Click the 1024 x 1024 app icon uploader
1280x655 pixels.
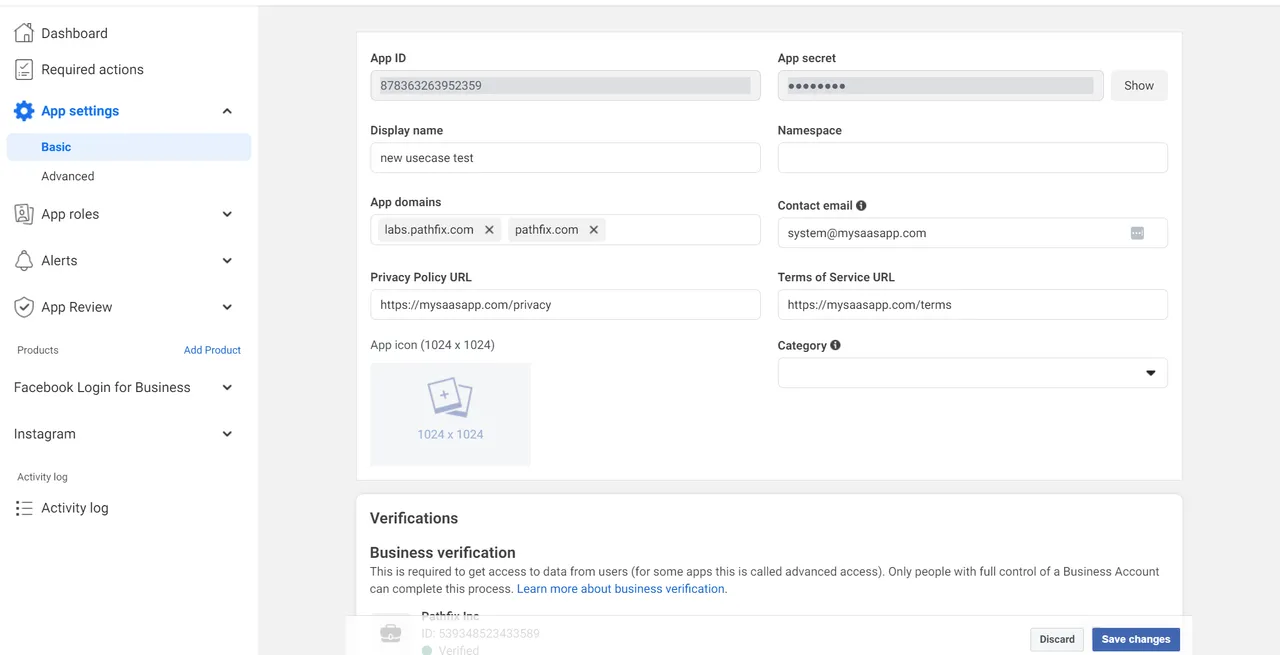[x=450, y=413]
